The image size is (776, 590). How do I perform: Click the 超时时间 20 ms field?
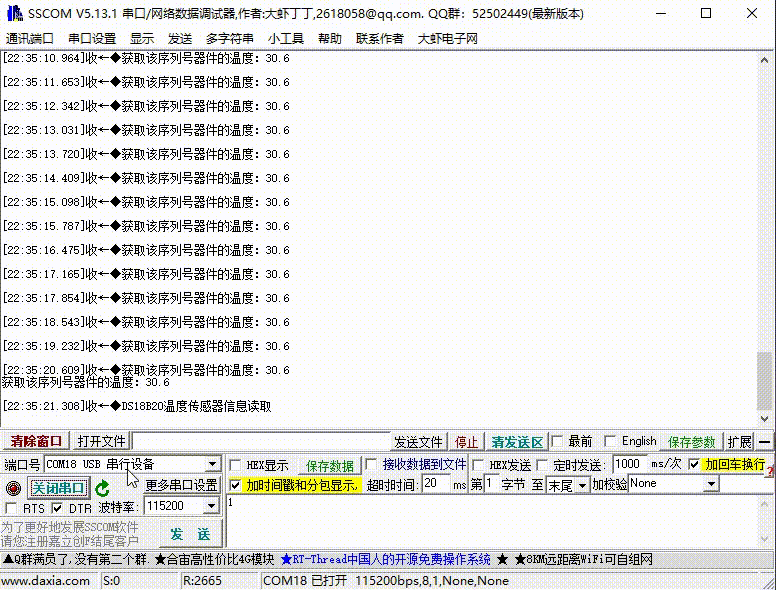[436, 483]
